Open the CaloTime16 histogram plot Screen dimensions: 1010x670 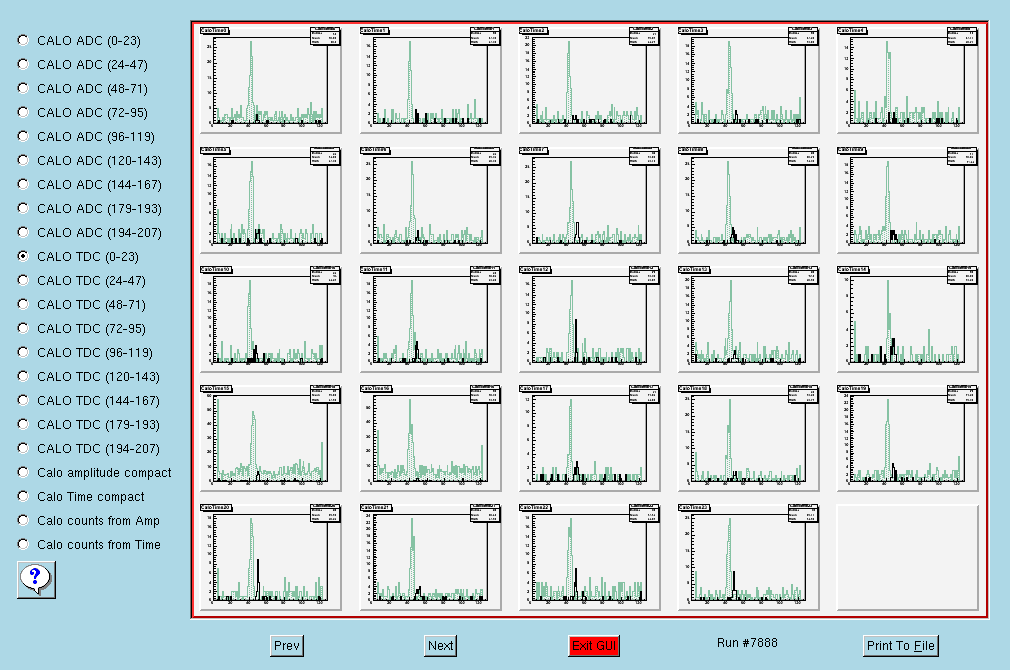point(430,438)
